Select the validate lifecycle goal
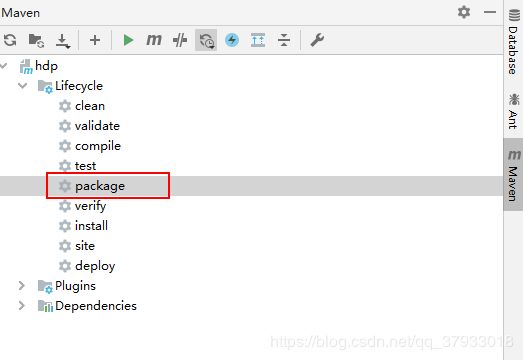 [97, 126]
